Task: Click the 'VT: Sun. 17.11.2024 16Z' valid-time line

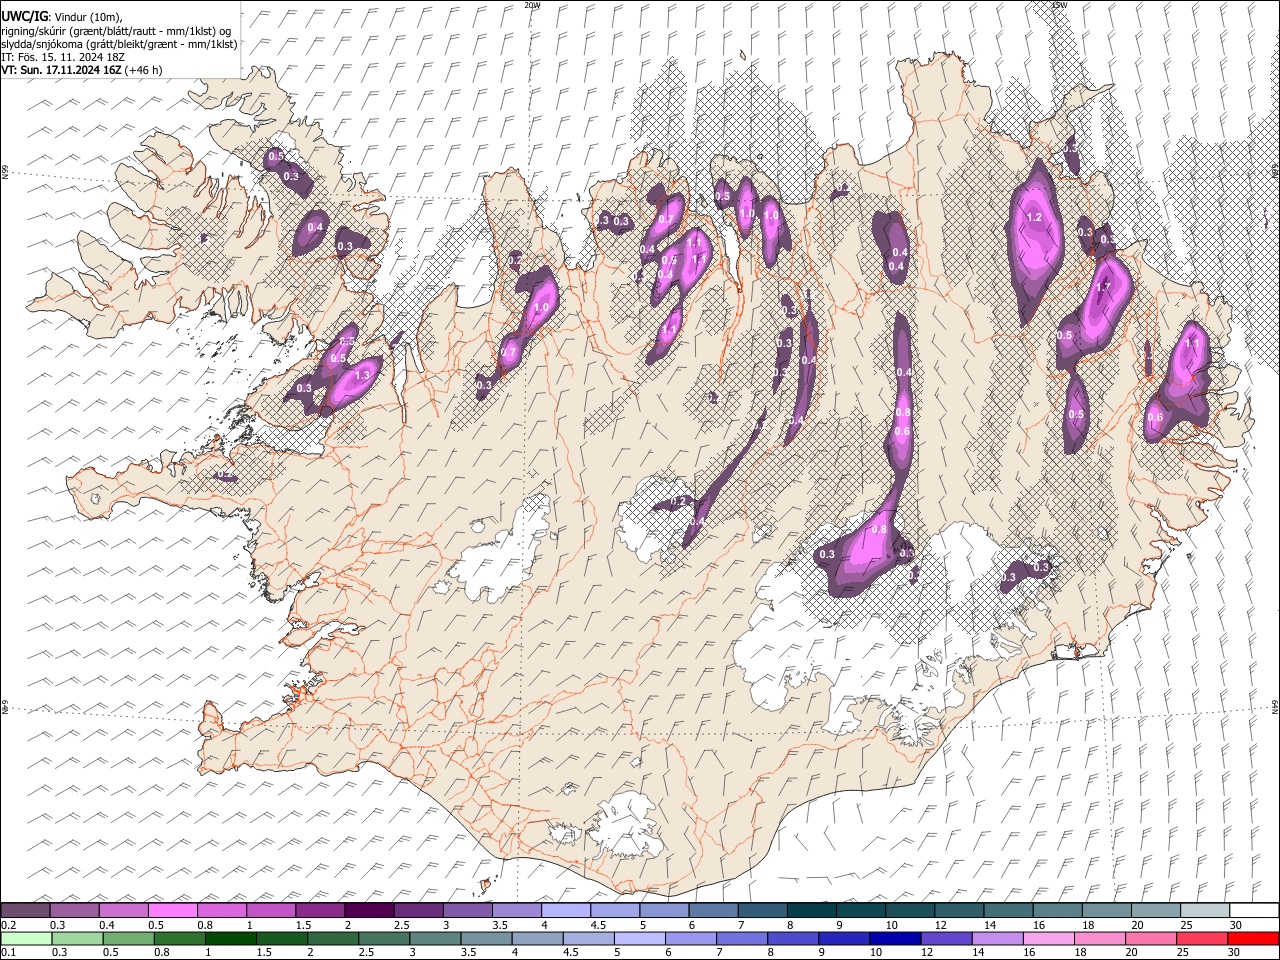Action: (82, 70)
